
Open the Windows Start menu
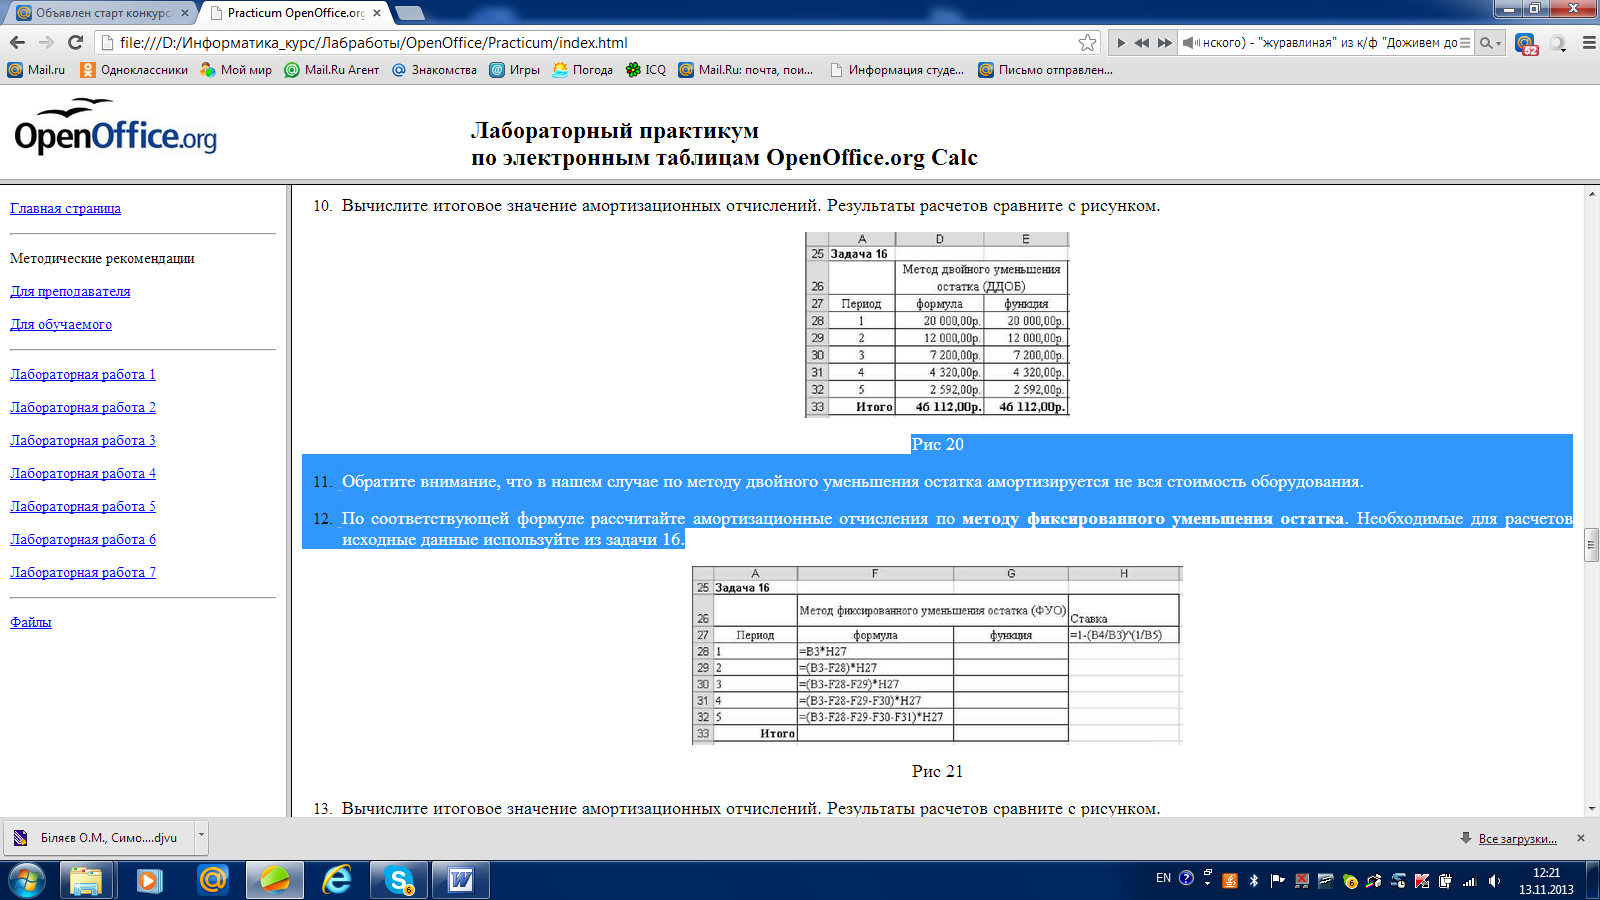click(x=26, y=880)
